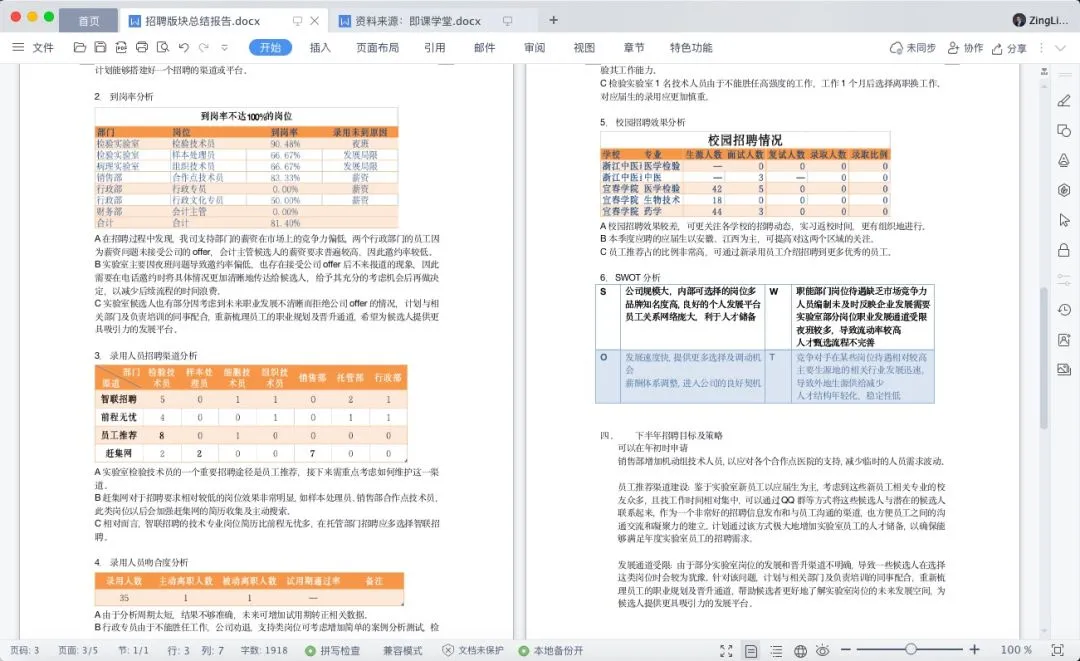Click the fit-page icon in the status bar
The image size is (1080, 661).
(1058, 650)
